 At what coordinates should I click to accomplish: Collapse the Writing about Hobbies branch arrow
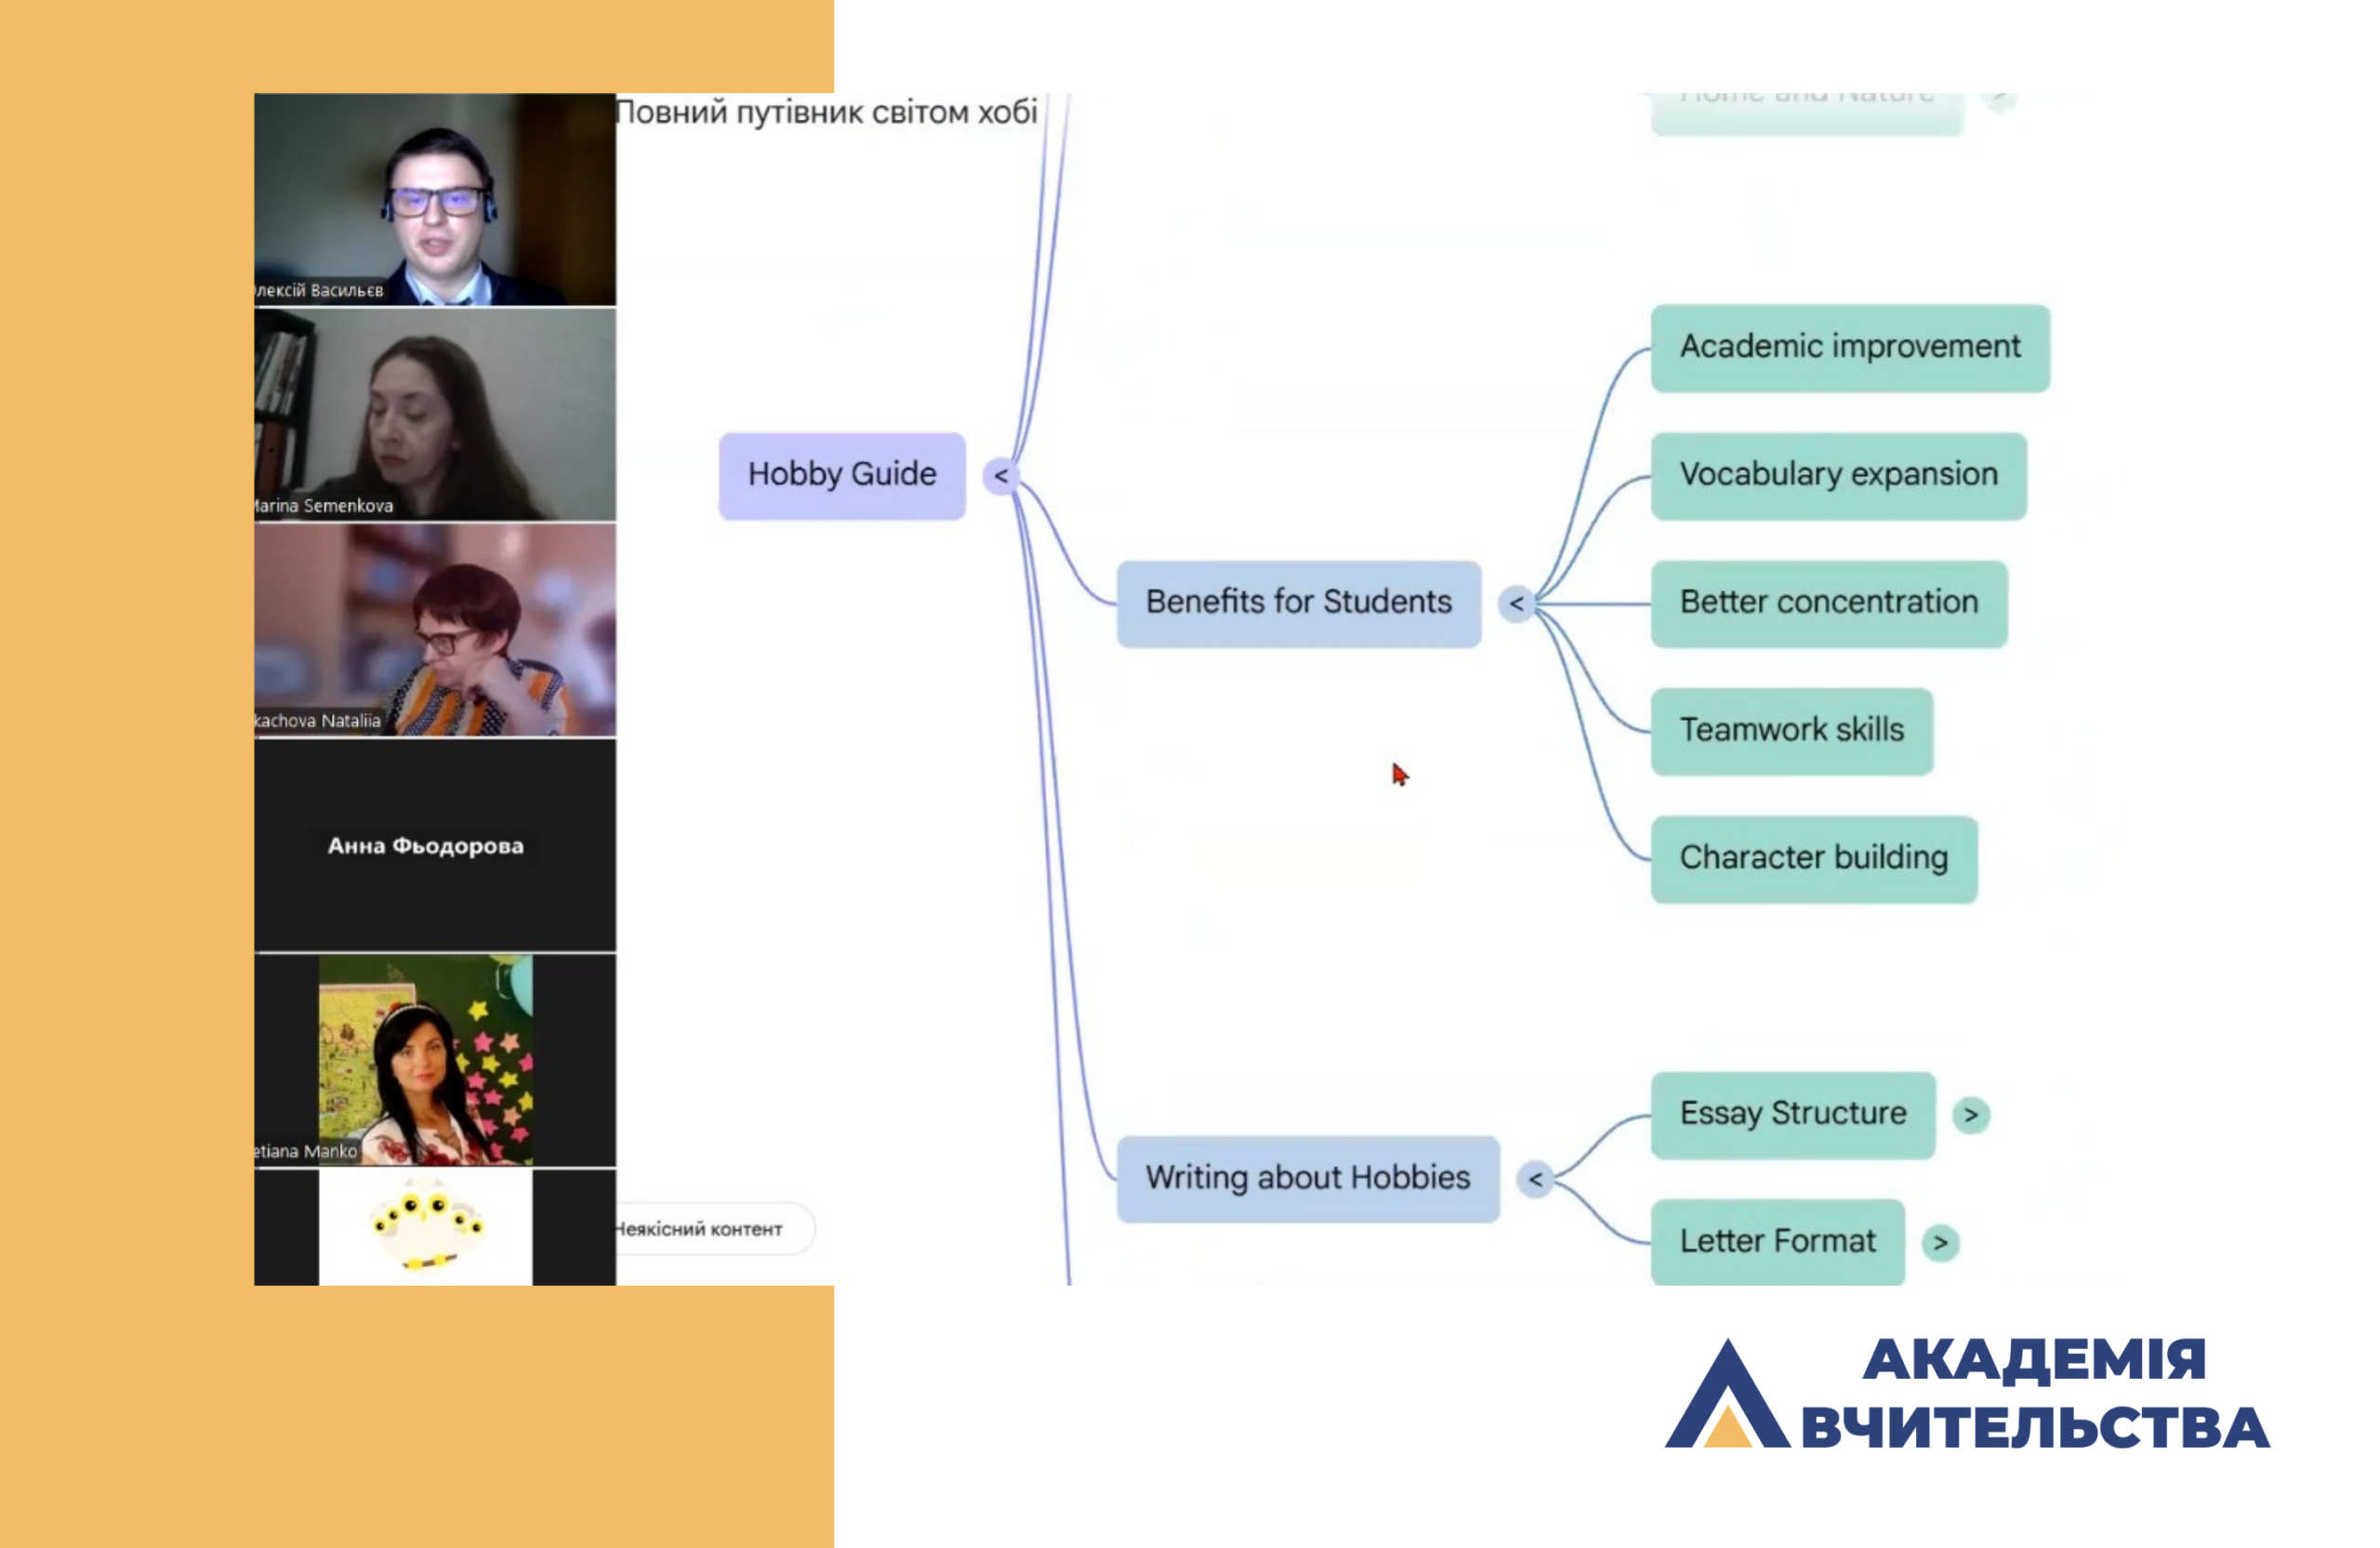tap(1535, 1180)
